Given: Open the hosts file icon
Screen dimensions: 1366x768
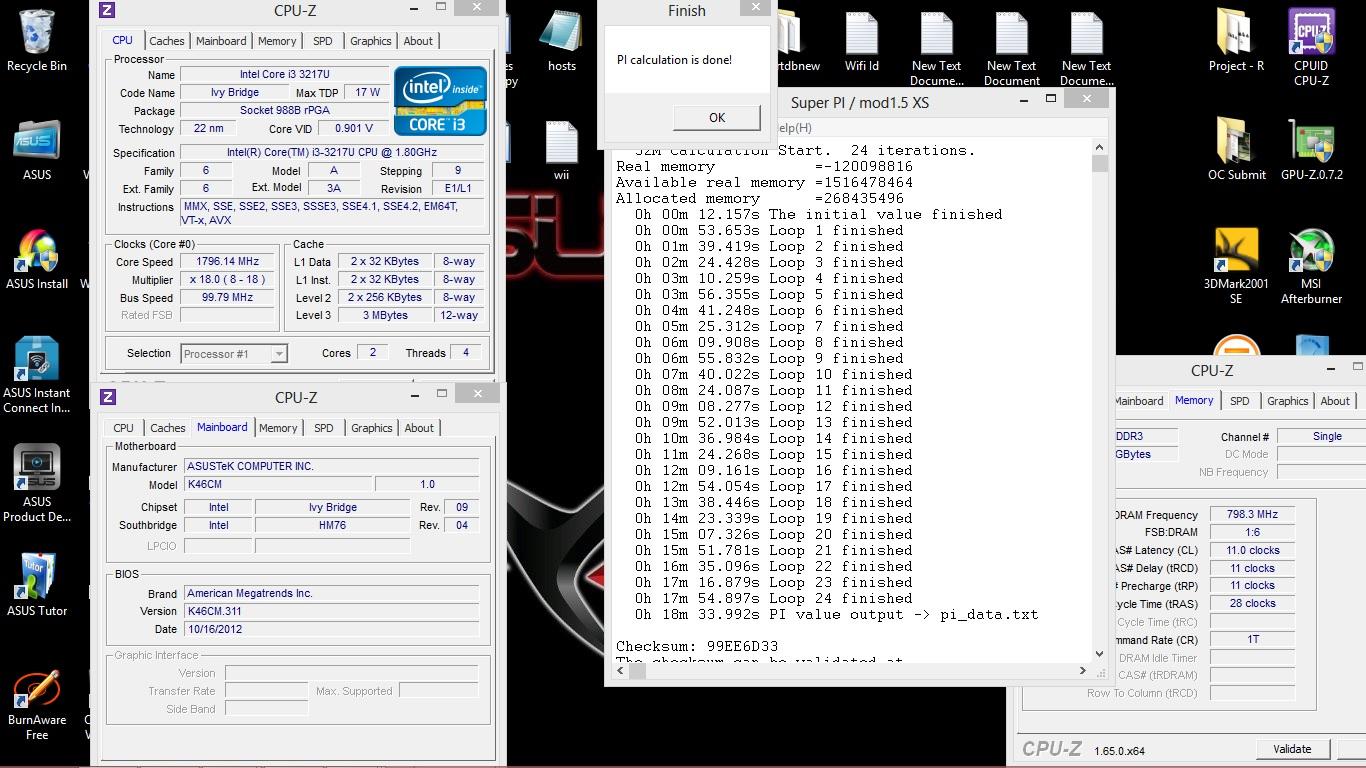Looking at the screenshot, I should pyautogui.click(x=562, y=42).
